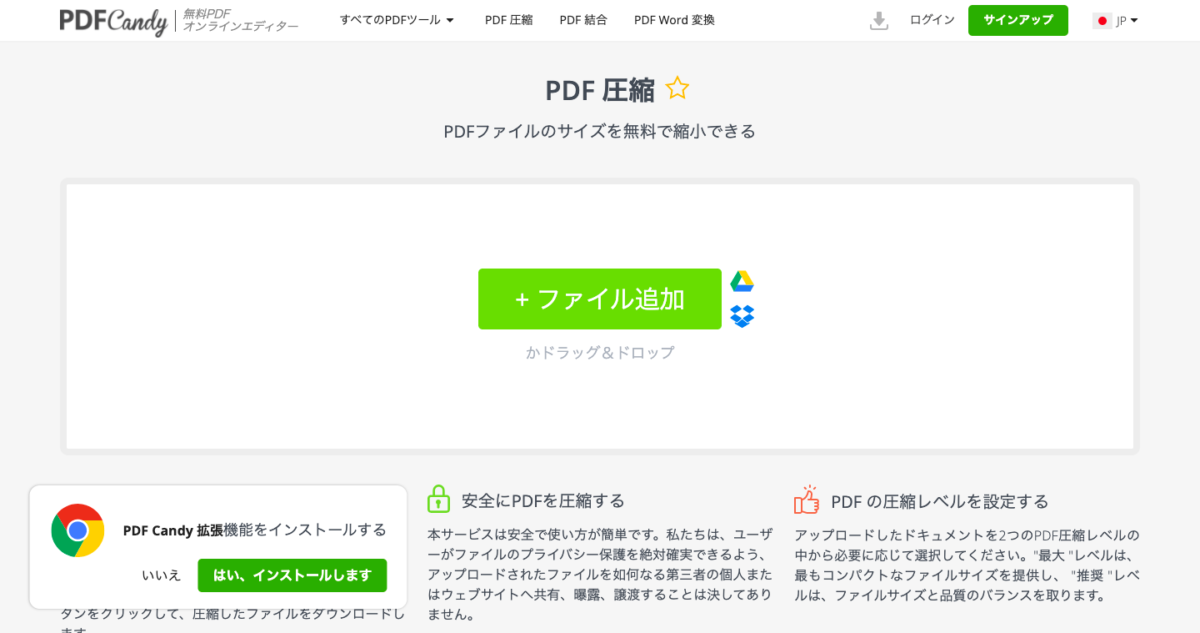Click the download icon in header
Screen dimensions: 1200x633
pos(879,21)
